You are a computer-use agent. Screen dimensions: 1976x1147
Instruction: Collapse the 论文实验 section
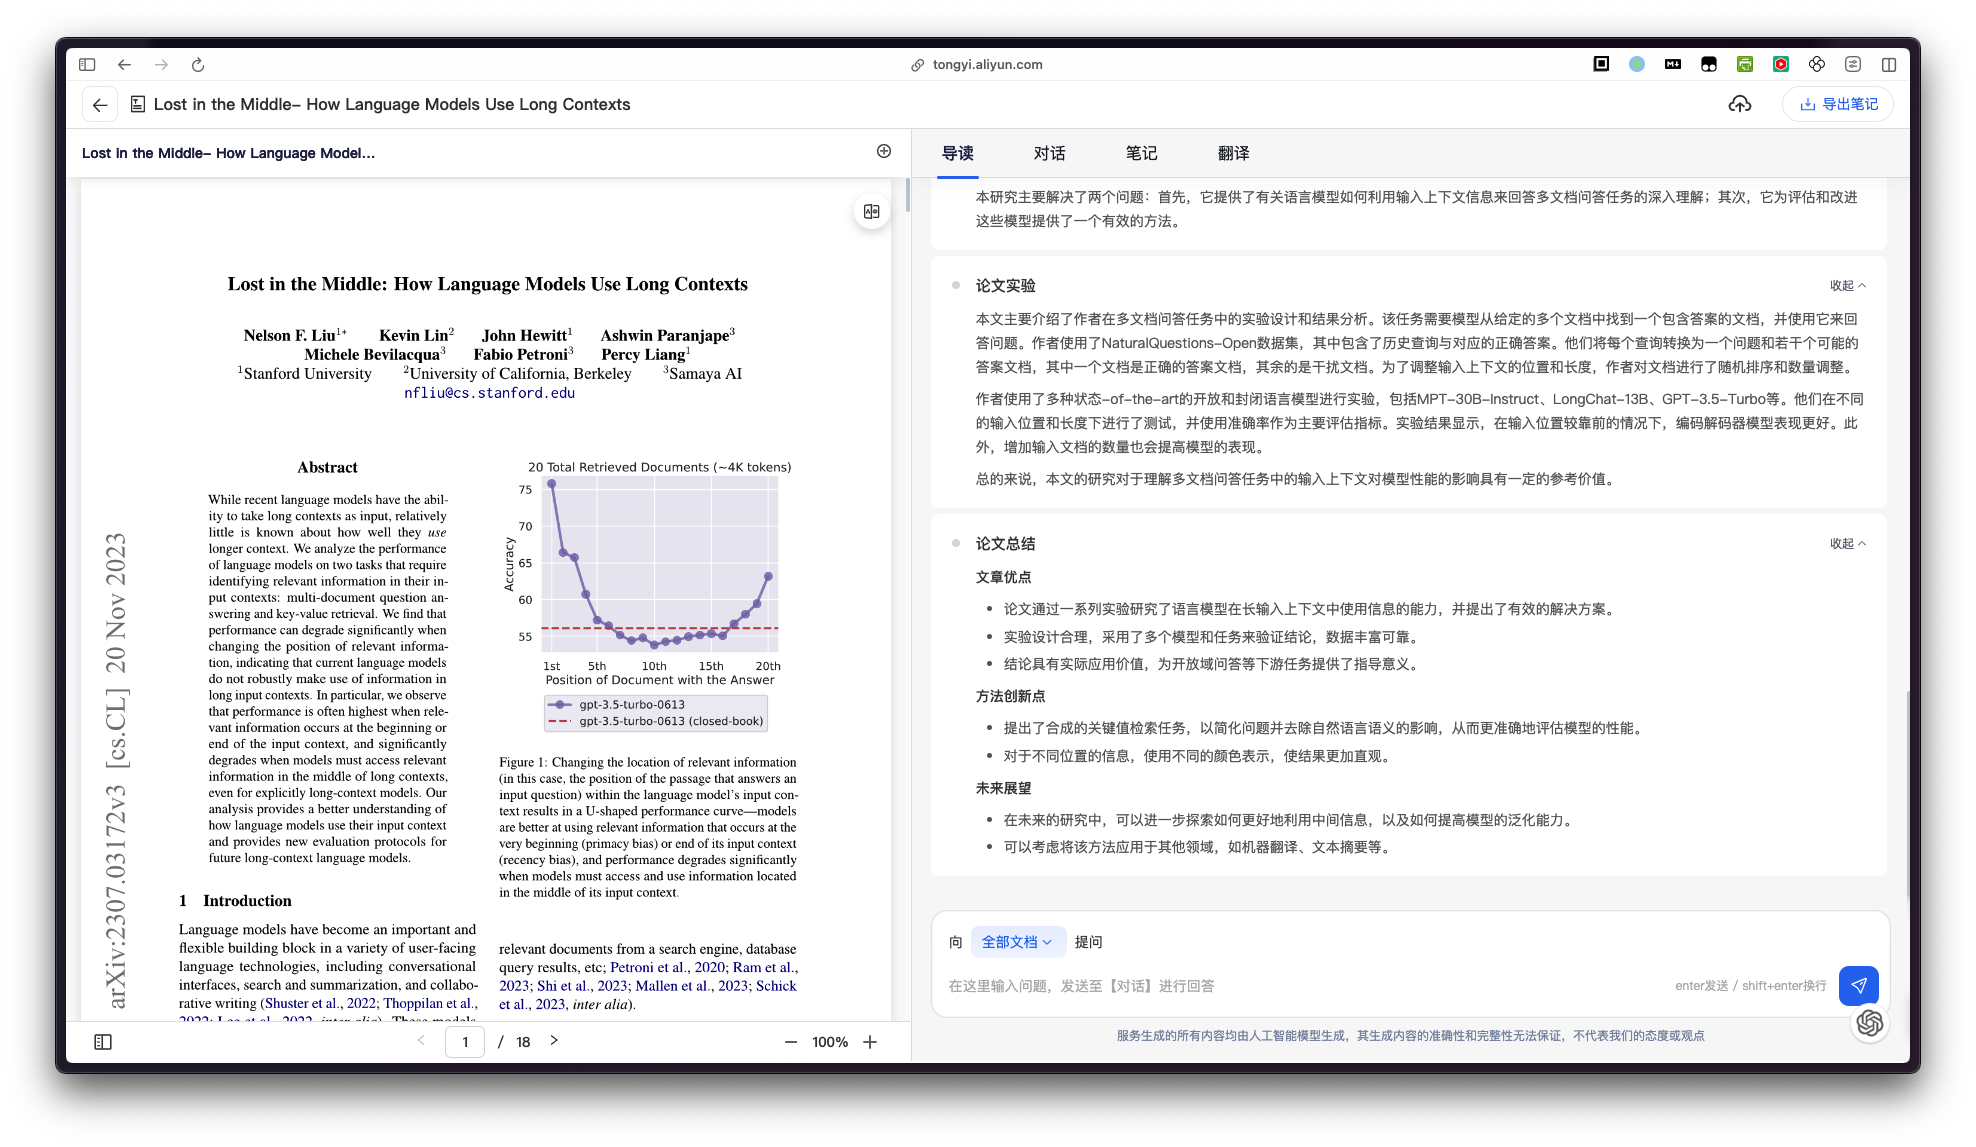click(x=1847, y=286)
